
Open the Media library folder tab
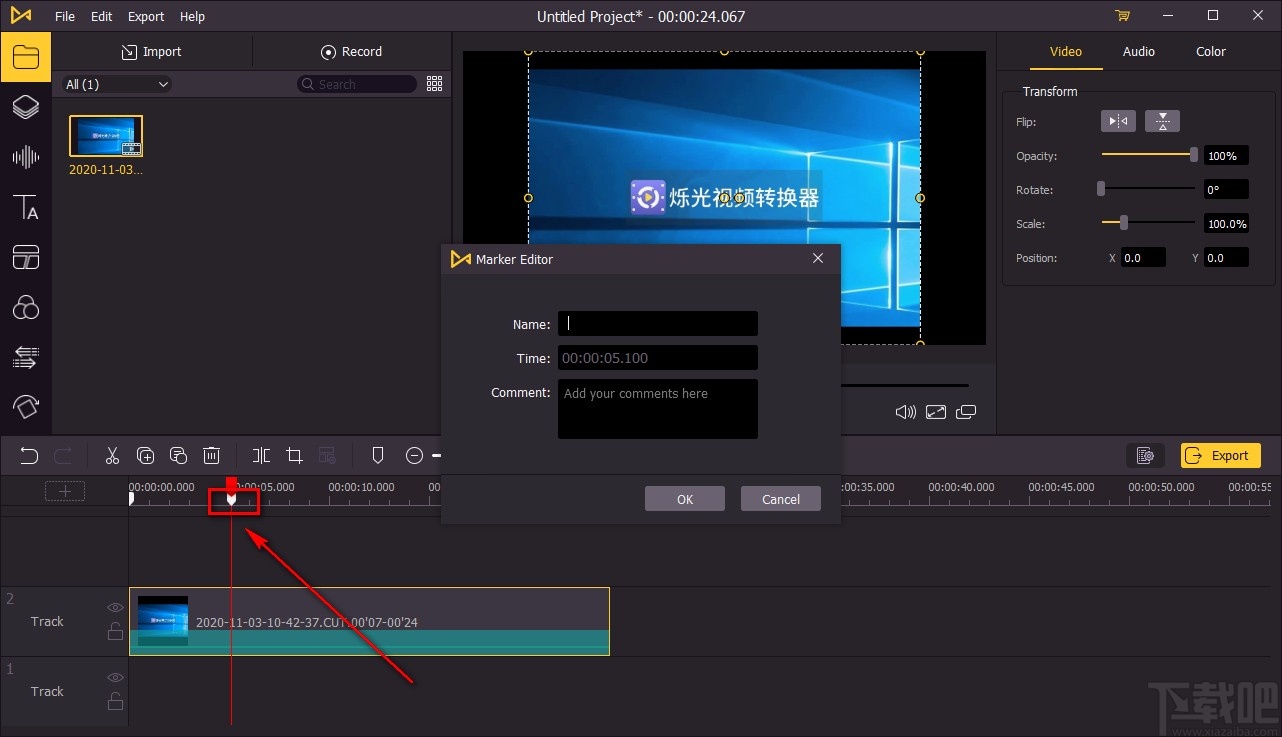[x=26, y=56]
